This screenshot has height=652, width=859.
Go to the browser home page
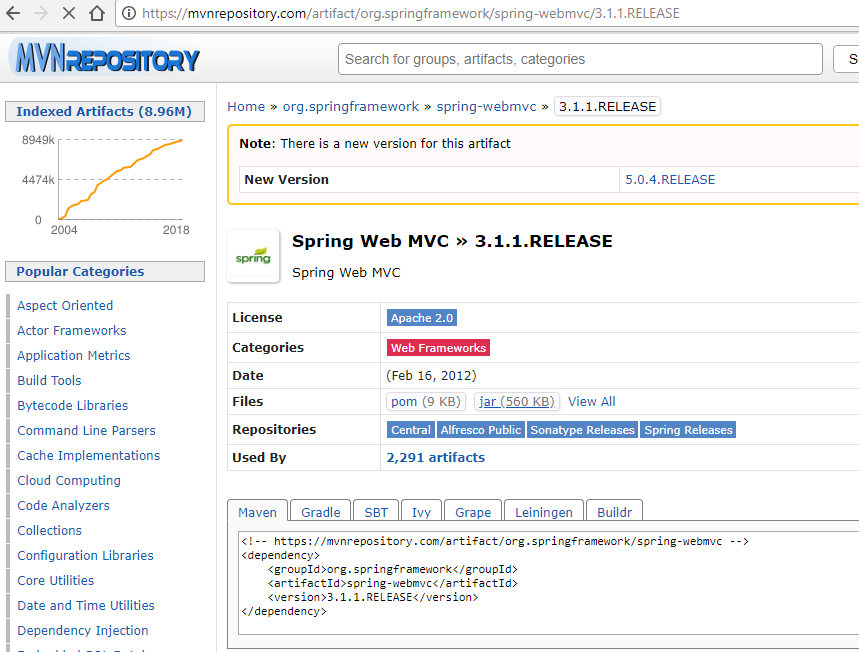pos(97,13)
